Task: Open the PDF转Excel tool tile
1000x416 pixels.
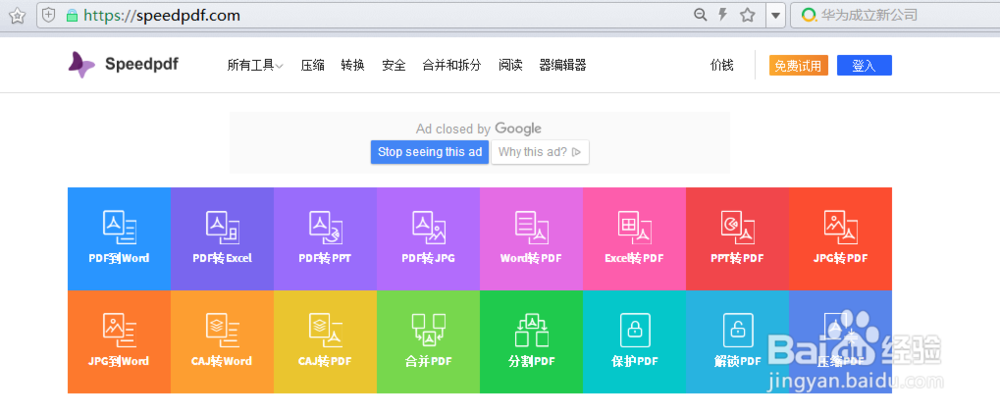Action: [x=222, y=239]
